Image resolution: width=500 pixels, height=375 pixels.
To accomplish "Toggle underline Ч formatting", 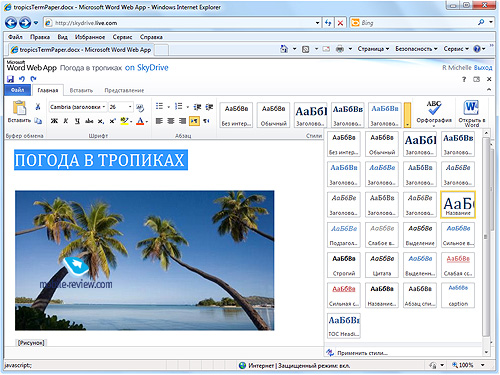I will (x=77, y=121).
